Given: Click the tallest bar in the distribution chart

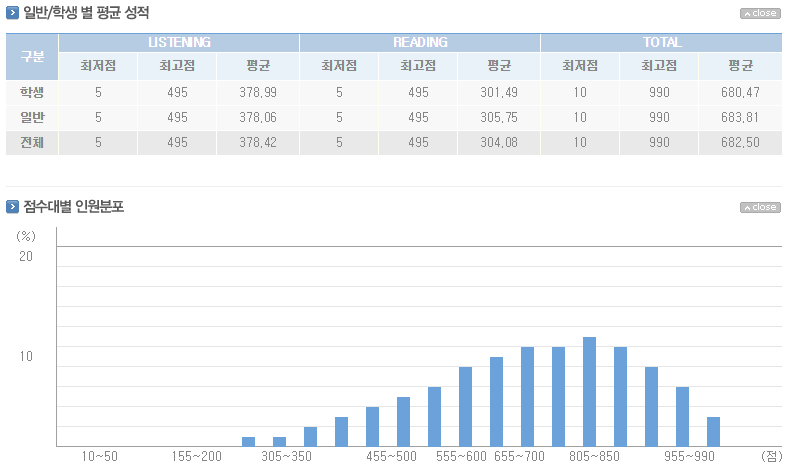Looking at the screenshot, I should (x=589, y=391).
